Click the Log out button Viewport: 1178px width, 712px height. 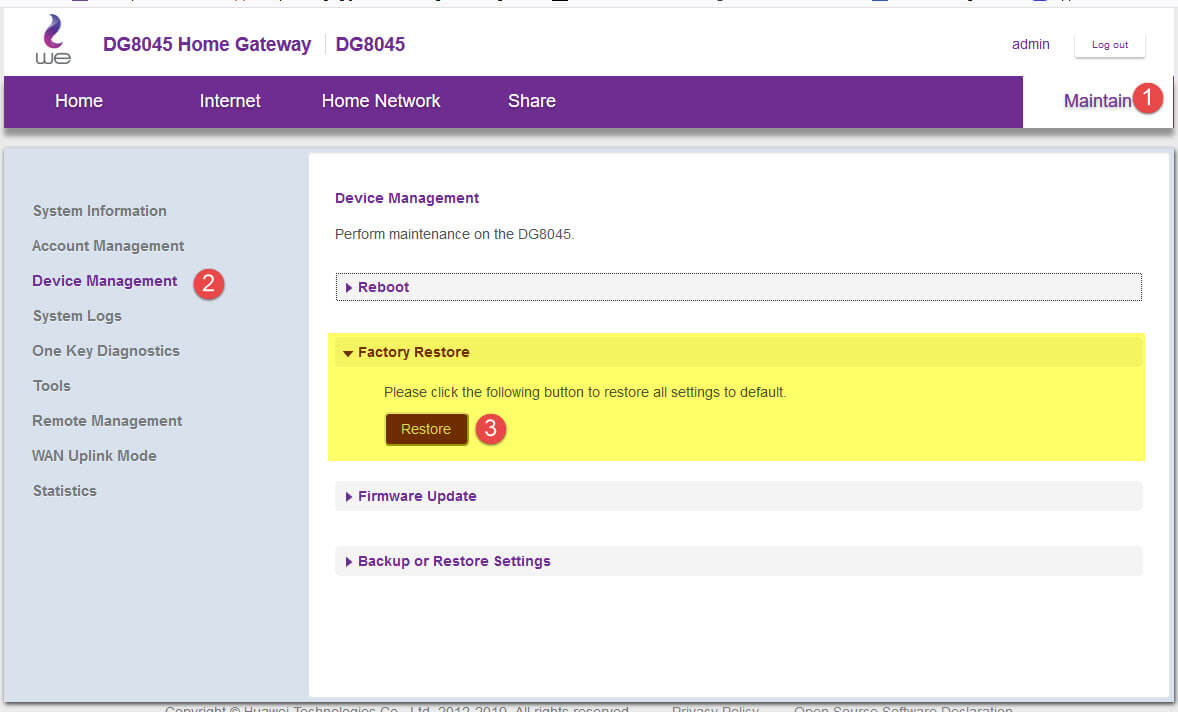[1110, 45]
